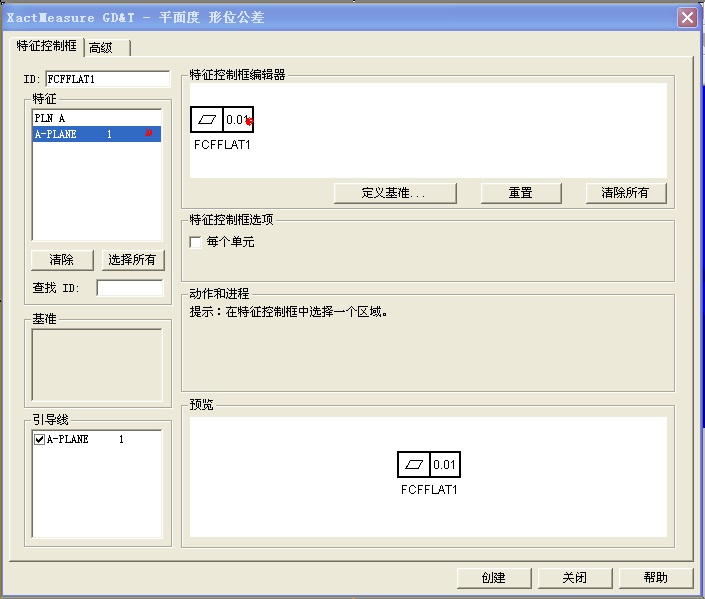Click the 选择所有 button
Viewport: 705px width, 599px height.
click(132, 260)
